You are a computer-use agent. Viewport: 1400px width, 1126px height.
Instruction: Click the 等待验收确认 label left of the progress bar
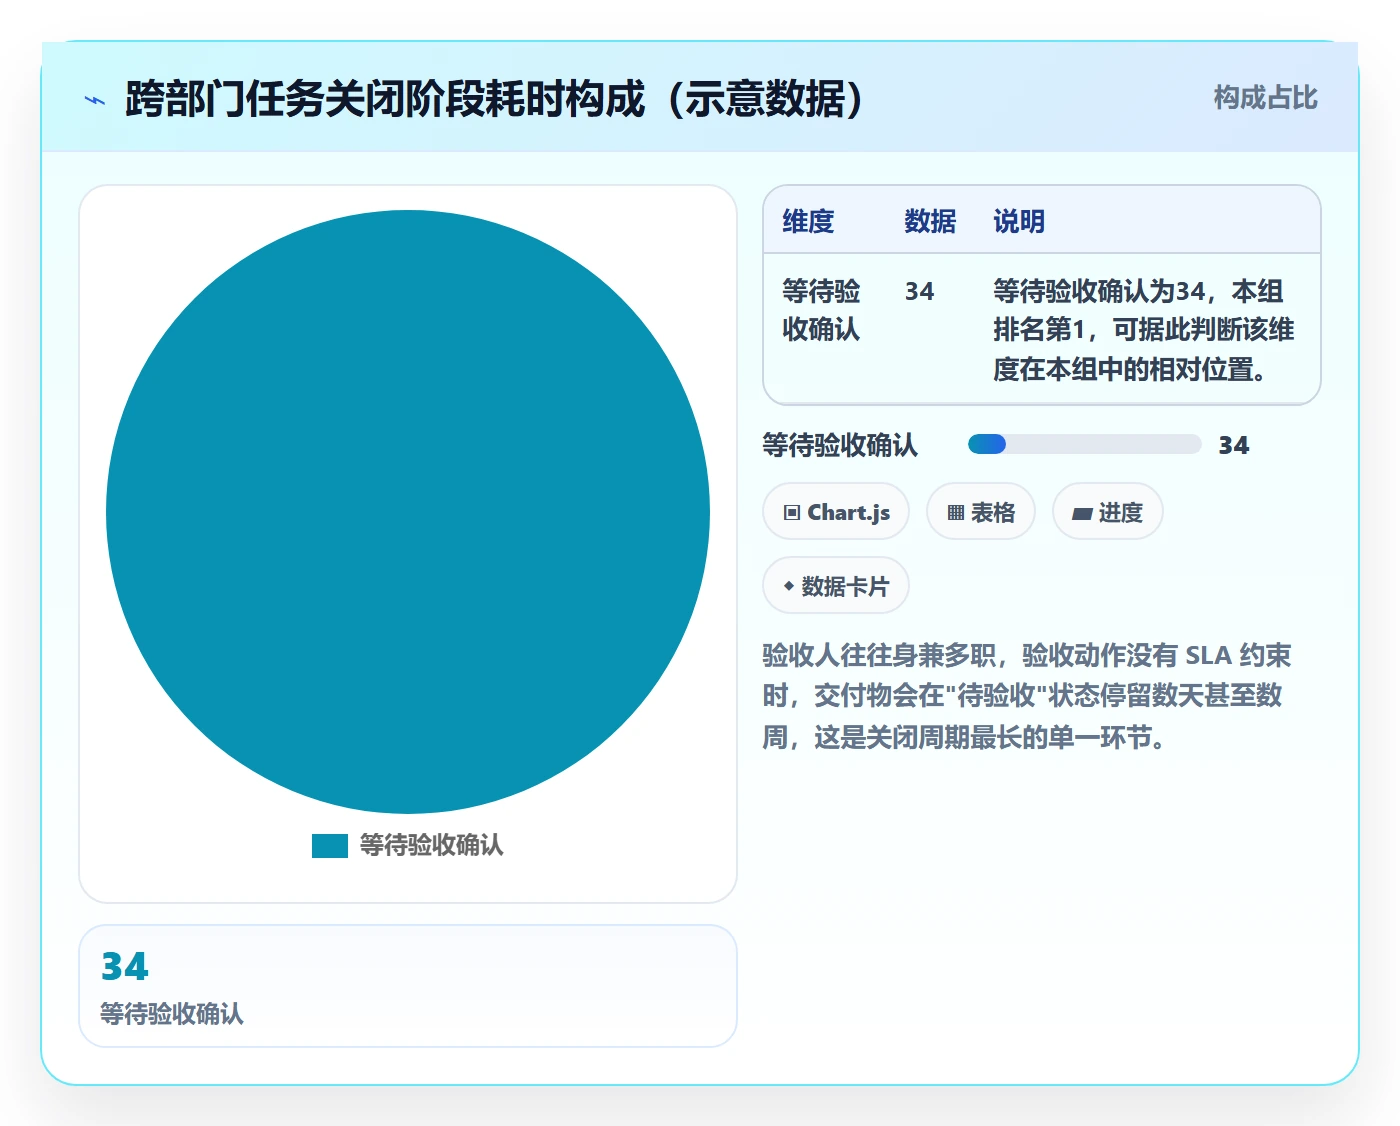click(x=840, y=445)
